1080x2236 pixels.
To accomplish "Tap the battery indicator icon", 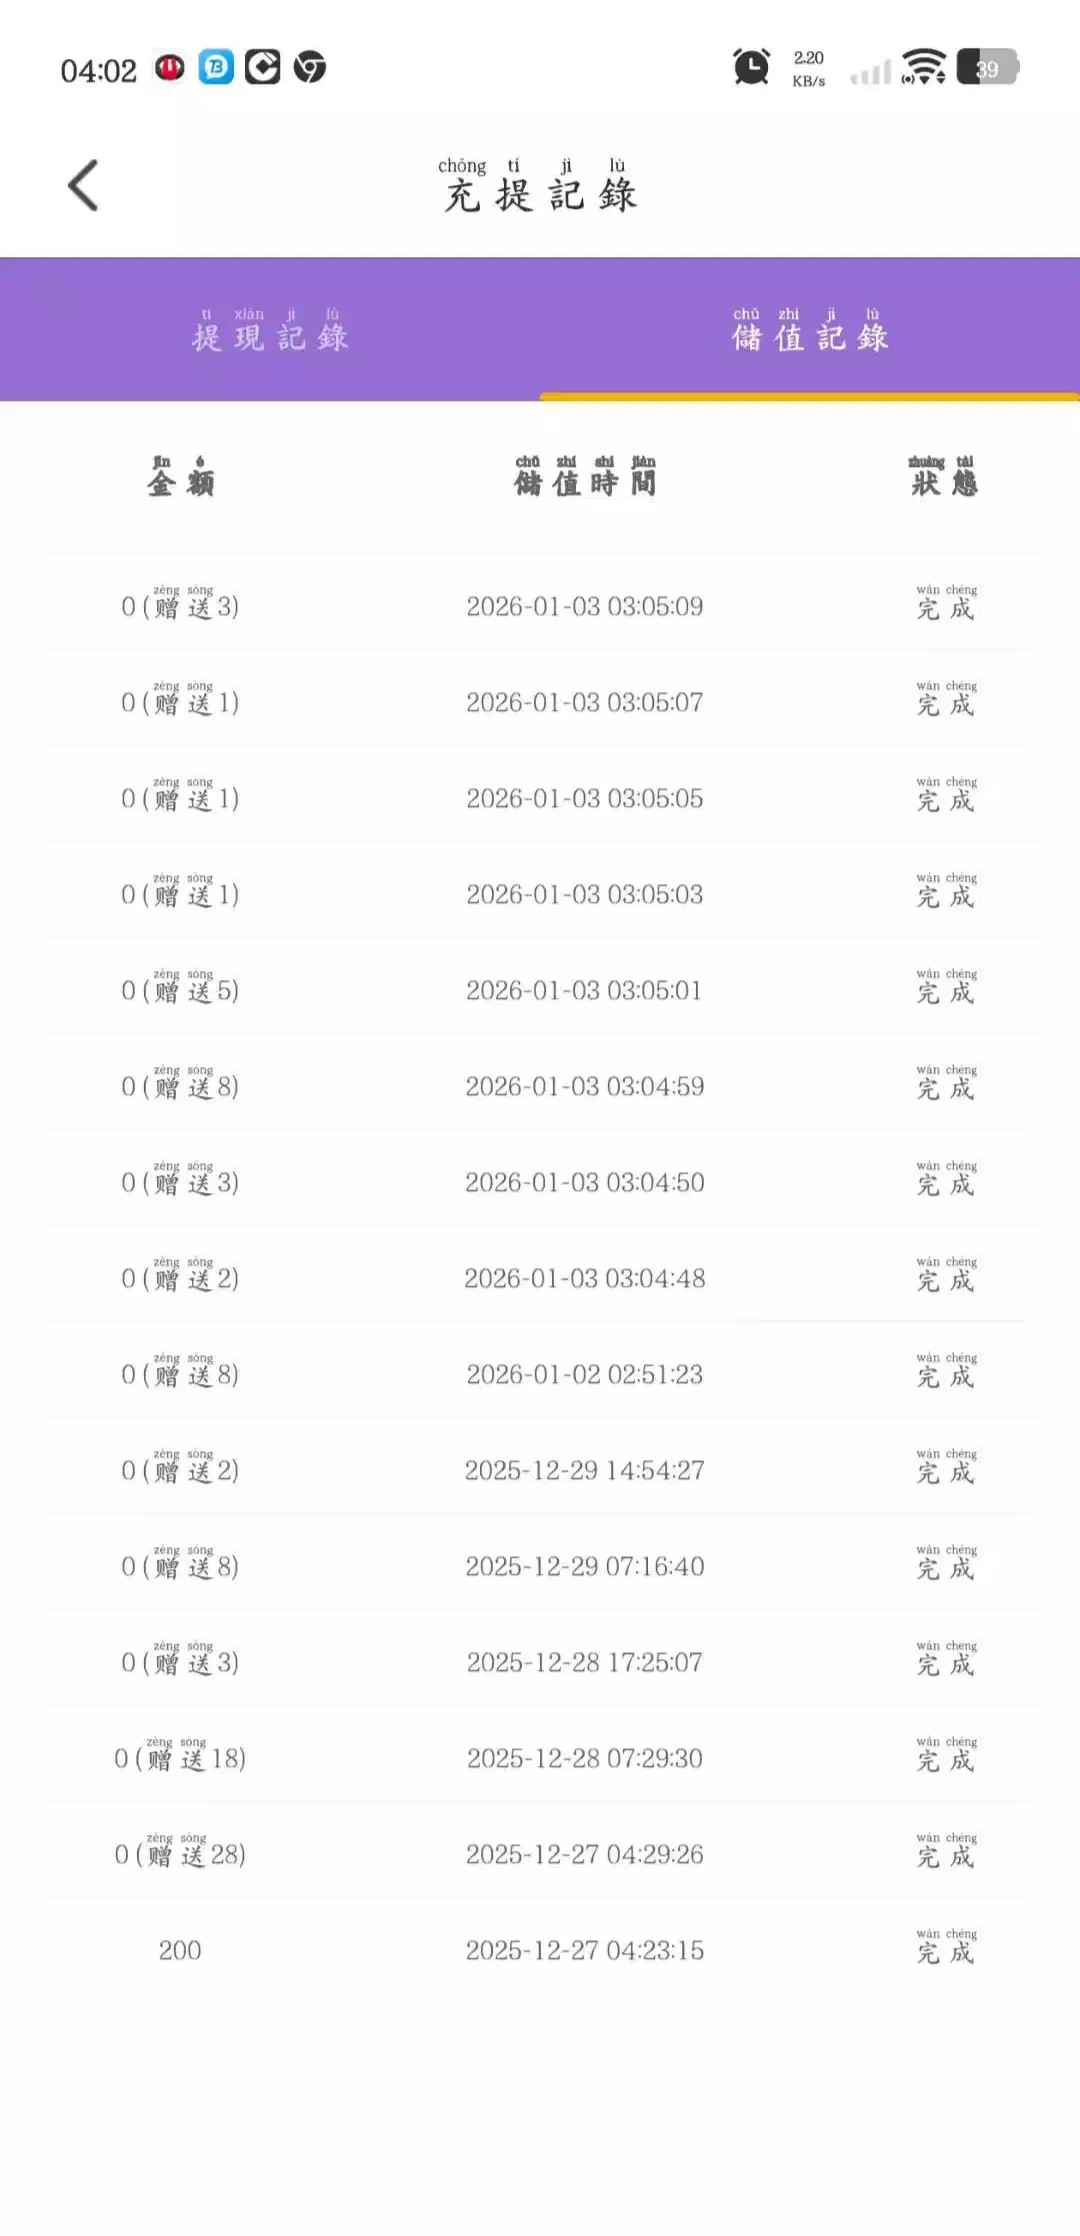I will click(x=987, y=67).
